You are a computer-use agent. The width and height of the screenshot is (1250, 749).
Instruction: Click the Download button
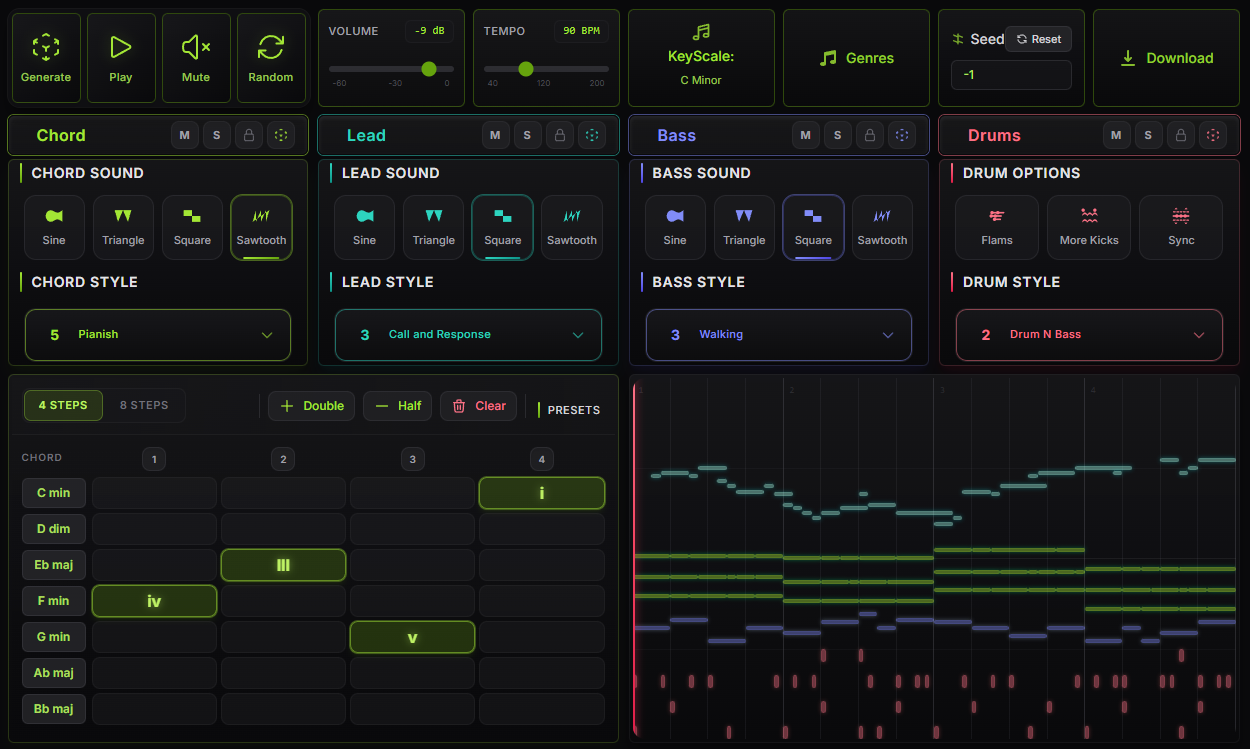point(1166,57)
